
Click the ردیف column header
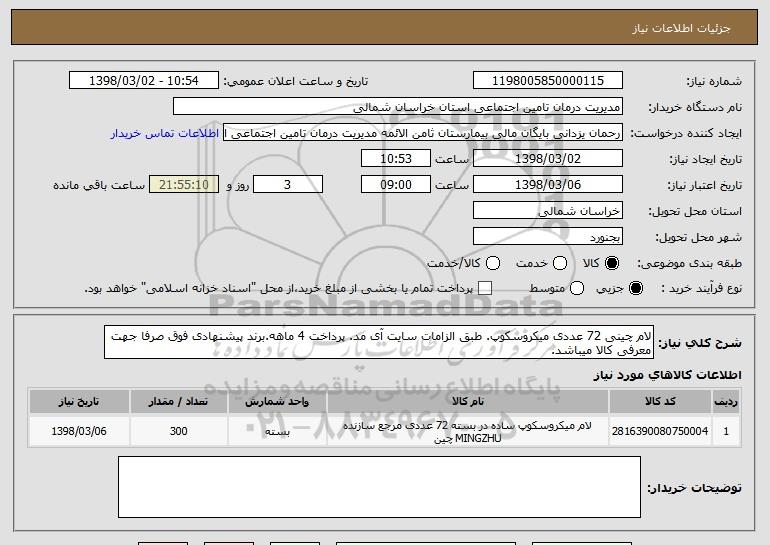pyautogui.click(x=726, y=402)
